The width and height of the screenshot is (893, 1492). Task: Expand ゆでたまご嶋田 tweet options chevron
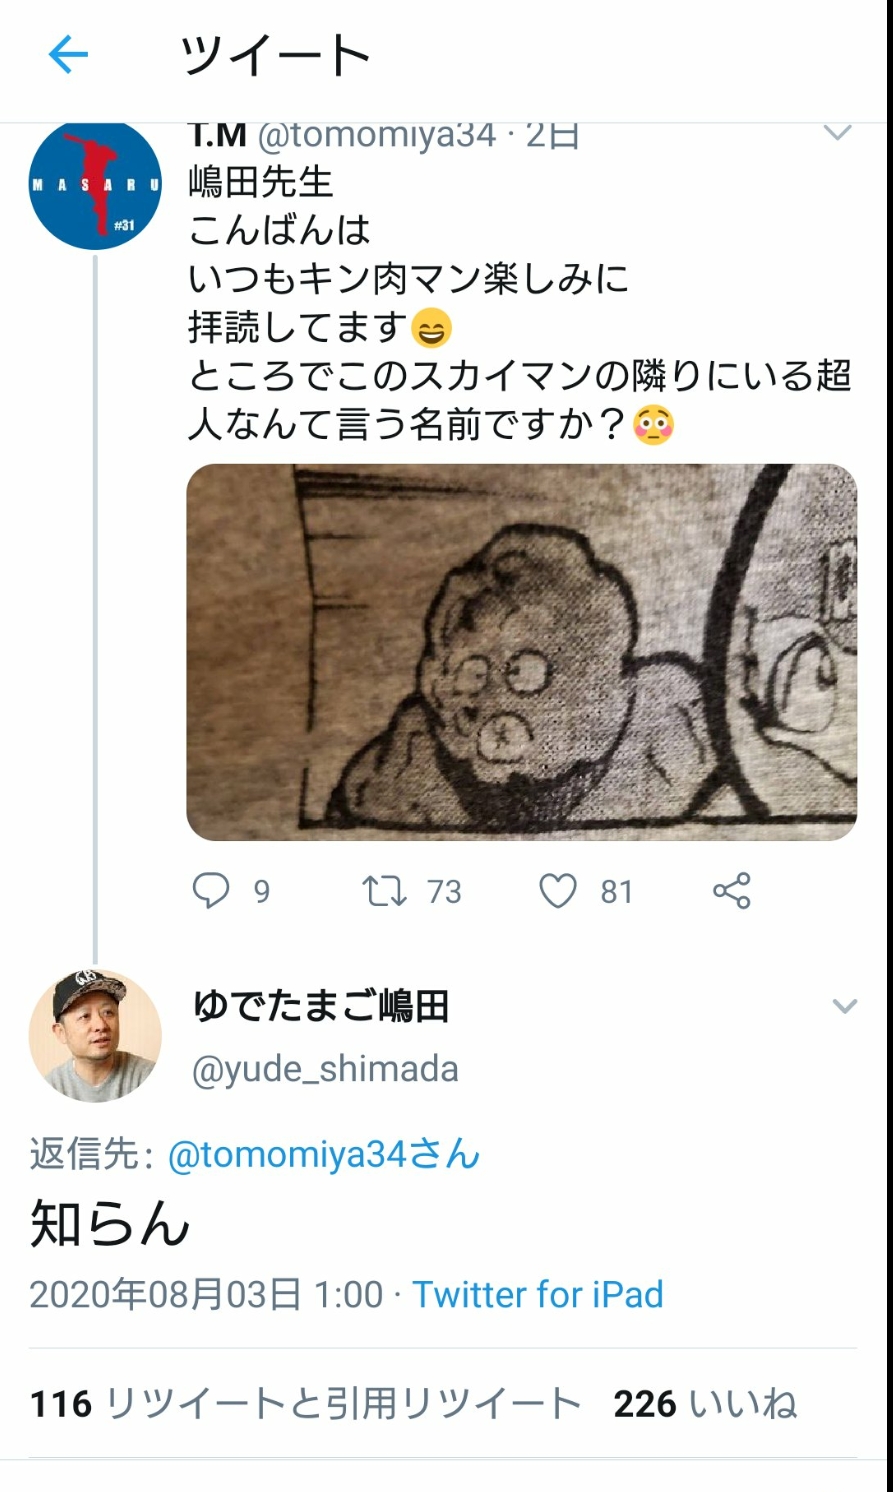(845, 1006)
